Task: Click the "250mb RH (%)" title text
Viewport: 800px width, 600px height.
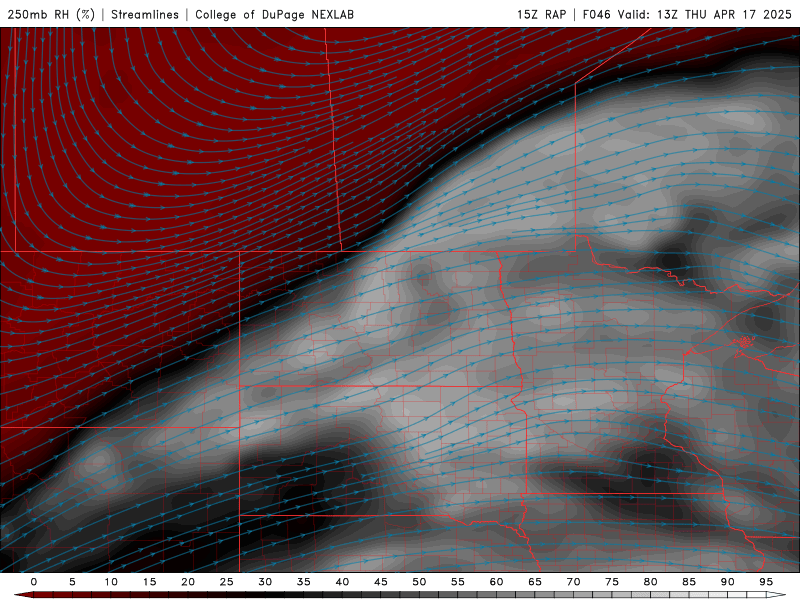Action: 51,14
